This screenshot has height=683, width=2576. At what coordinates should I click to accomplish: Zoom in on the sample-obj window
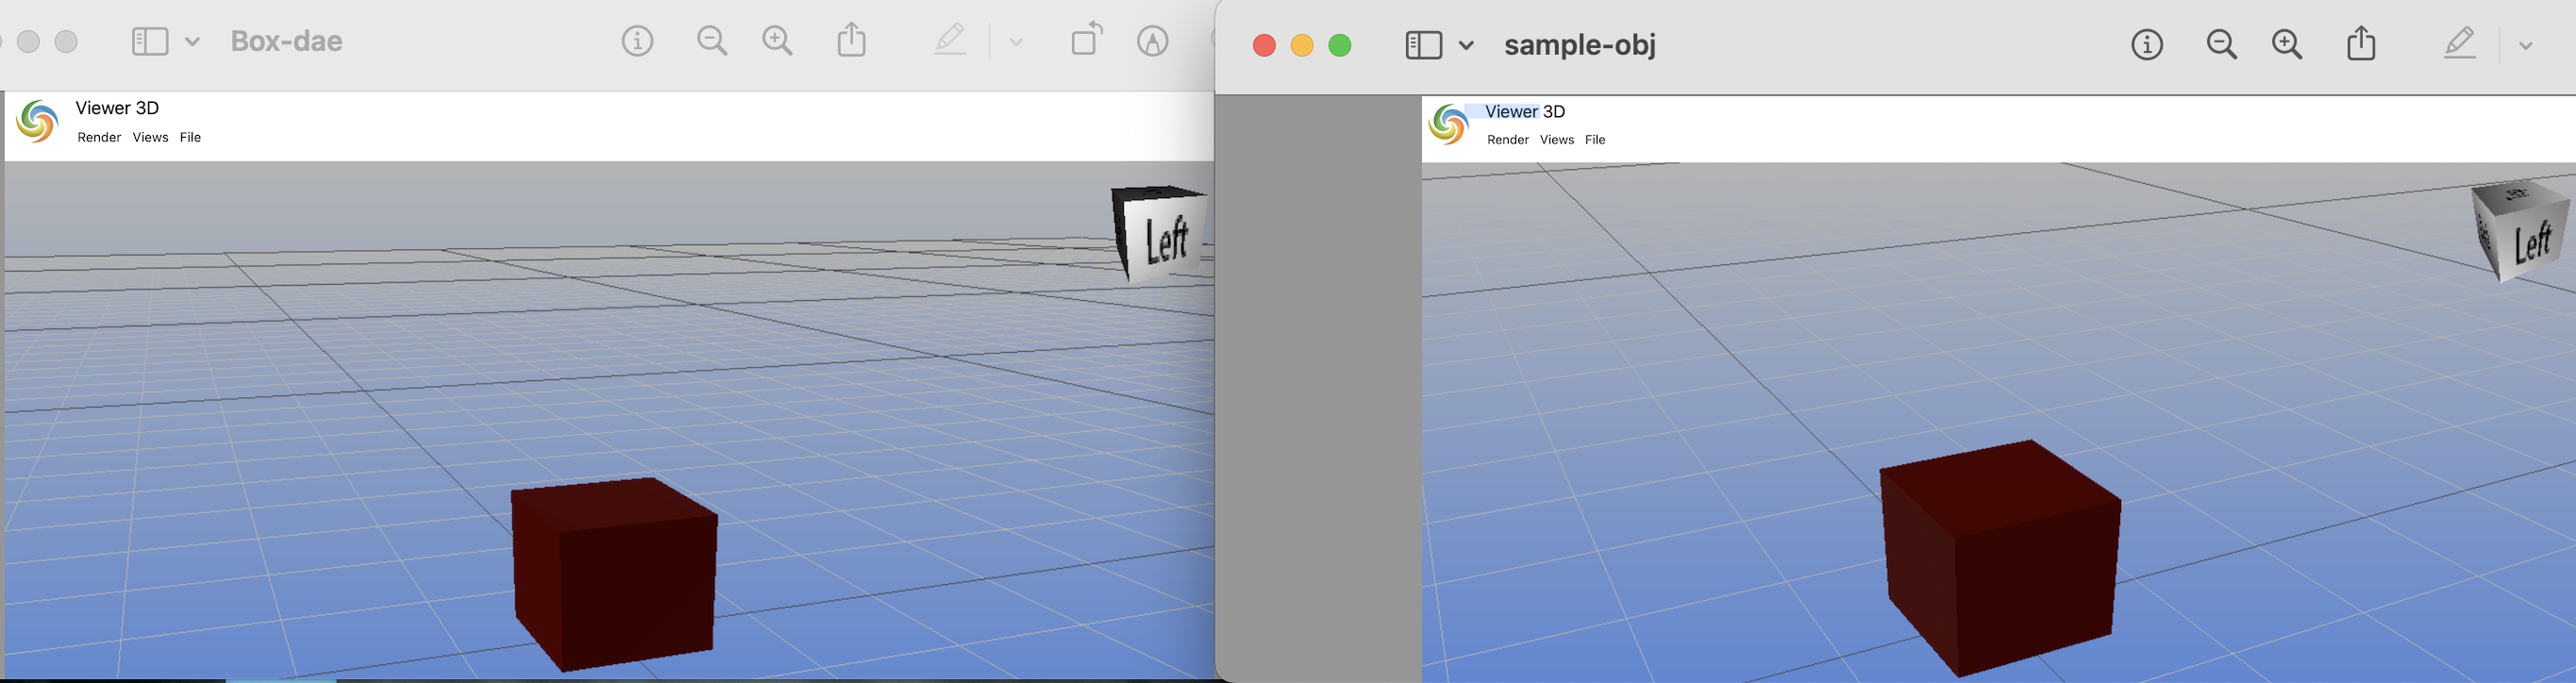pos(2287,45)
